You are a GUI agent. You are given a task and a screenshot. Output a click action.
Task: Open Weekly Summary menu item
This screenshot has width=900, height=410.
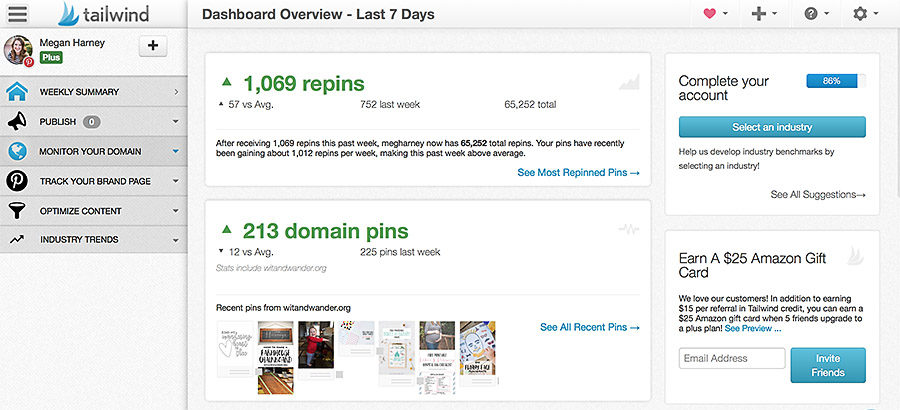pyautogui.click(x=94, y=91)
